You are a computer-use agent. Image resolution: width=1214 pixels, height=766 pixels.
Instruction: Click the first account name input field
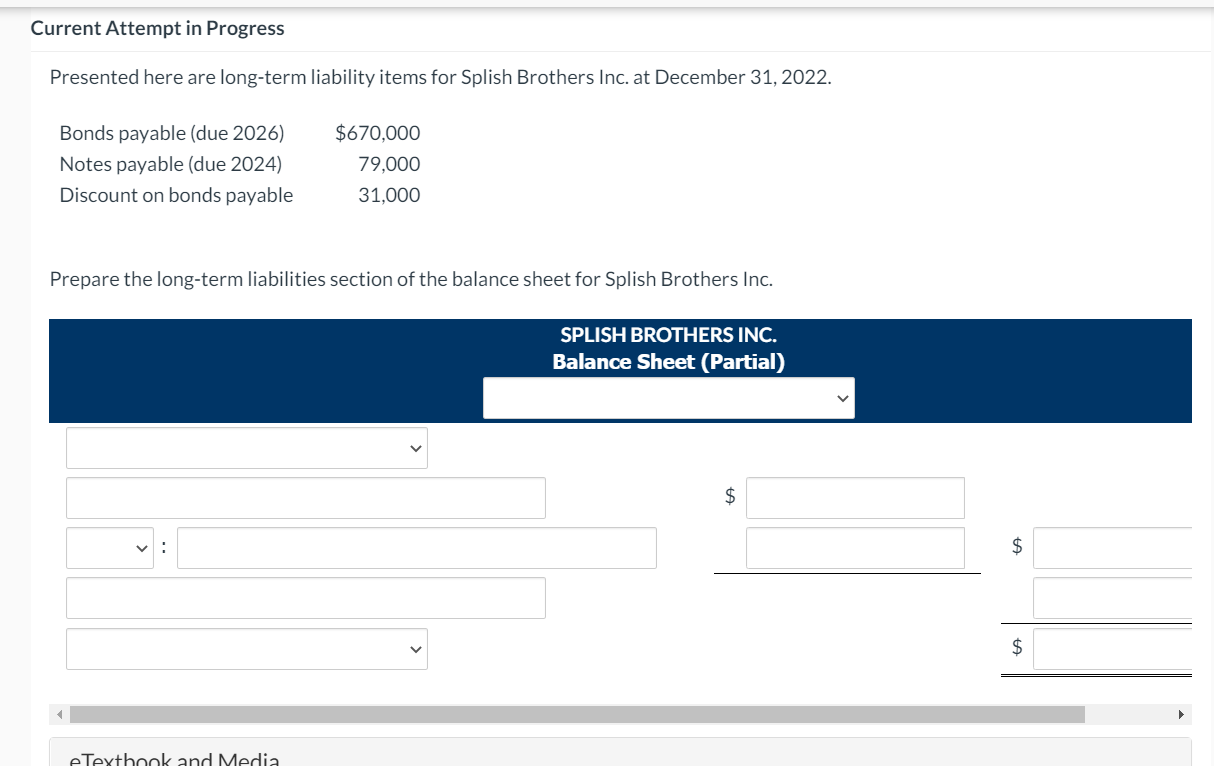305,498
